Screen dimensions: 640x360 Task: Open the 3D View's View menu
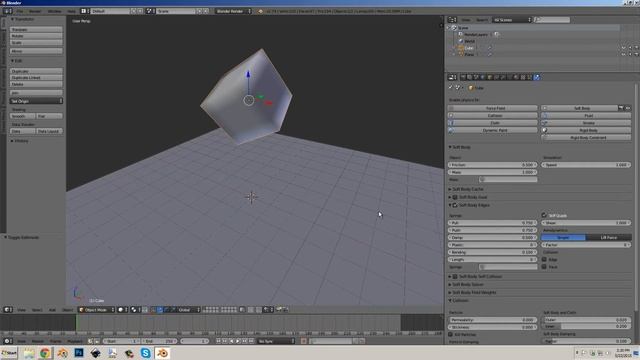tap(21, 310)
